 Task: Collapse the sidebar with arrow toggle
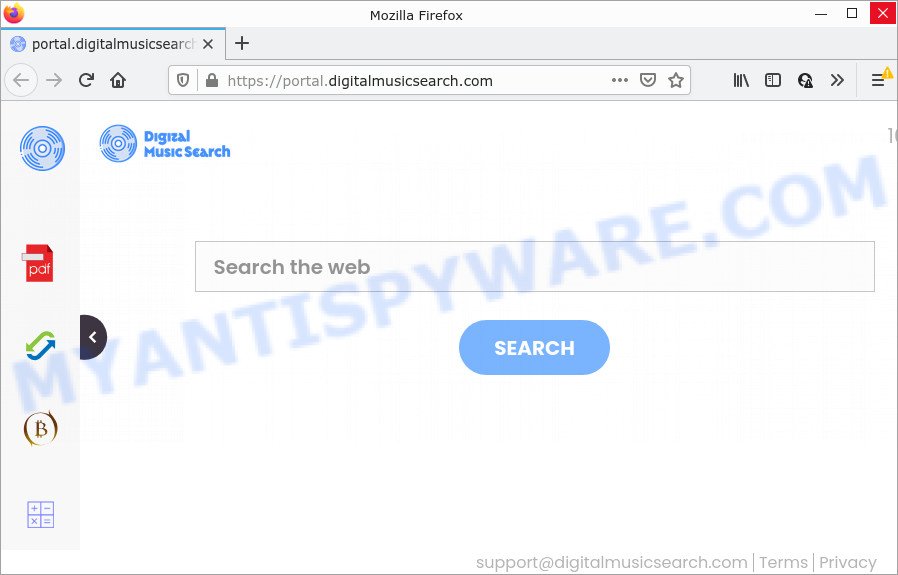[93, 337]
